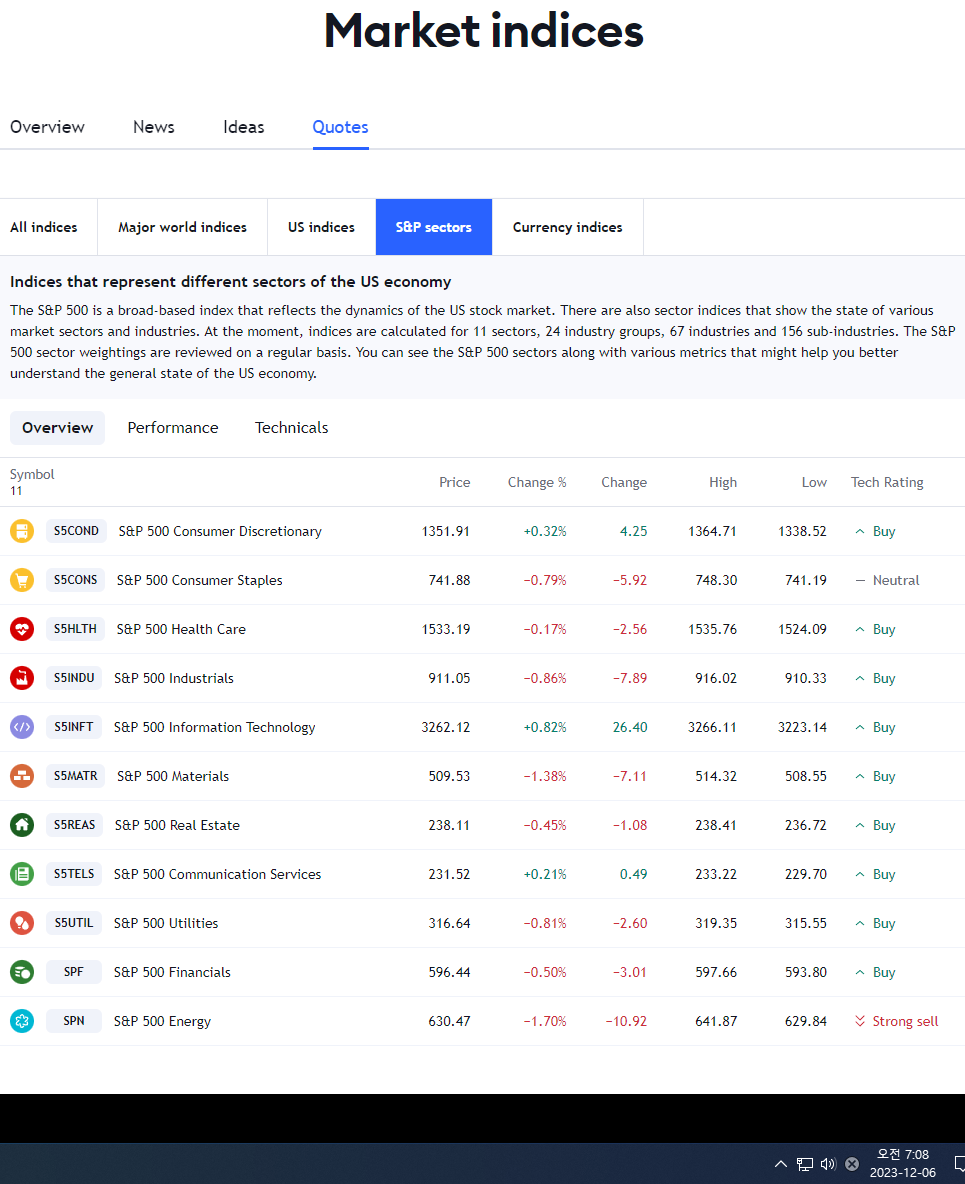
Task: Click the Health Care heart icon
Action: pyautogui.click(x=22, y=629)
